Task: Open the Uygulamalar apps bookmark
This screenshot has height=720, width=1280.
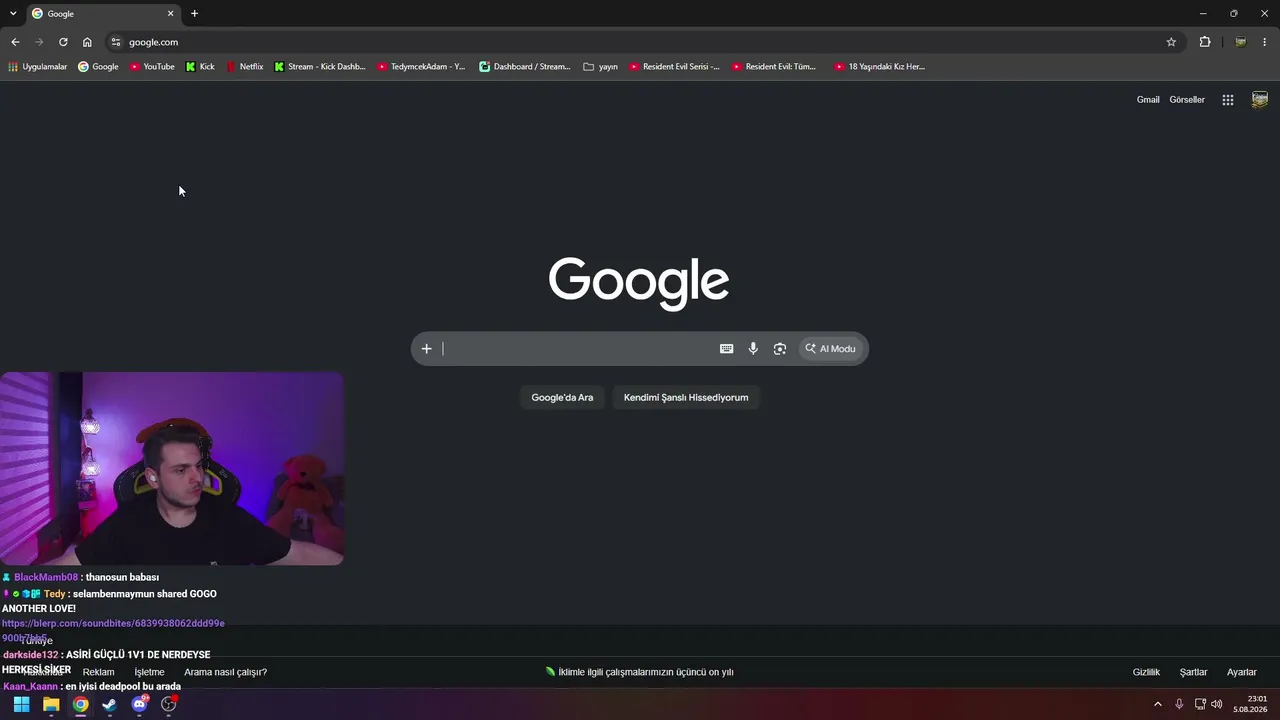Action: [x=38, y=67]
